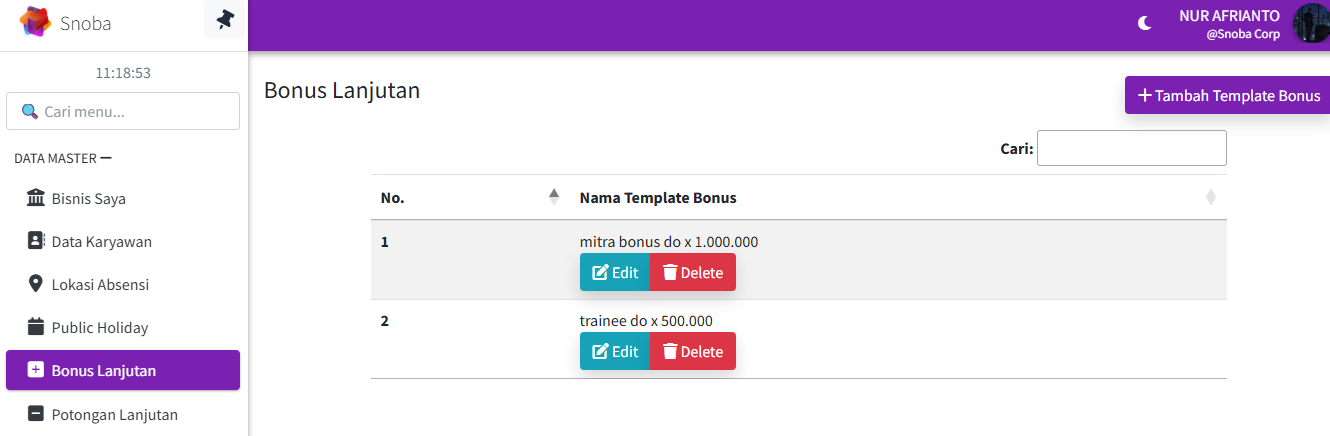Open user profile avatar
The height and width of the screenshot is (436, 1330).
(1309, 23)
